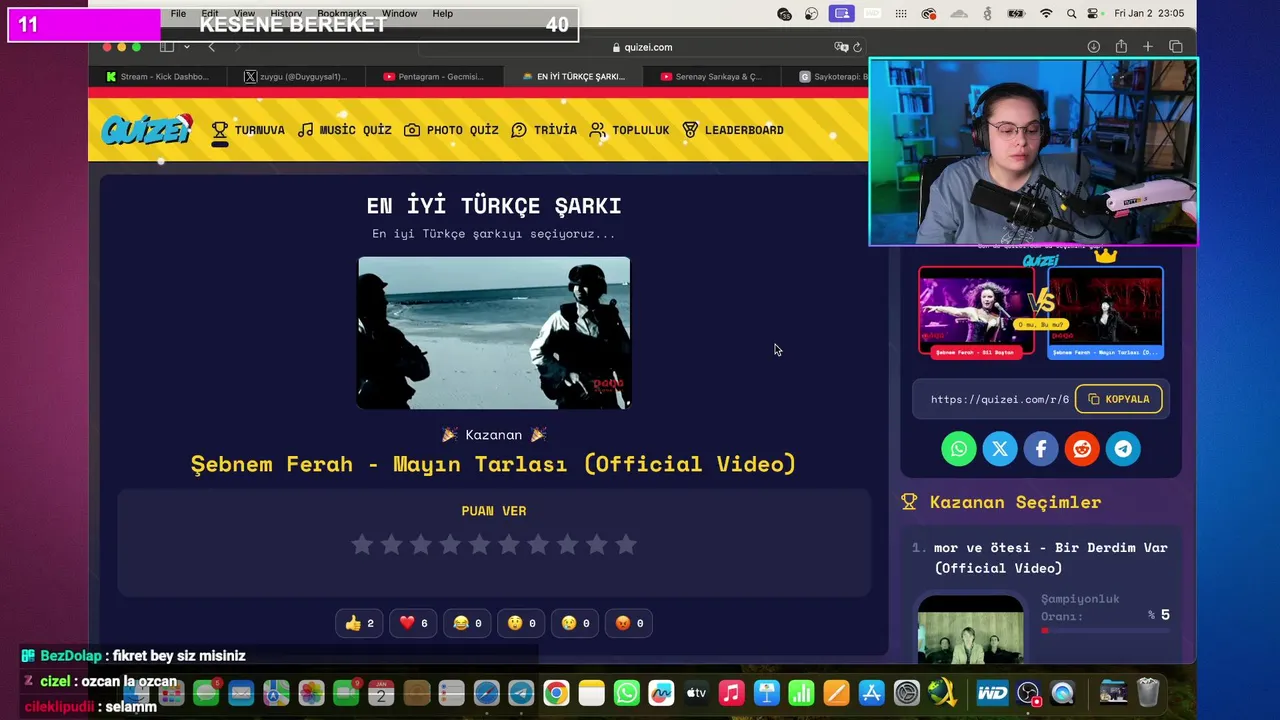
Task: Launch Google Chrome from the Dock
Action: [x=556, y=693]
